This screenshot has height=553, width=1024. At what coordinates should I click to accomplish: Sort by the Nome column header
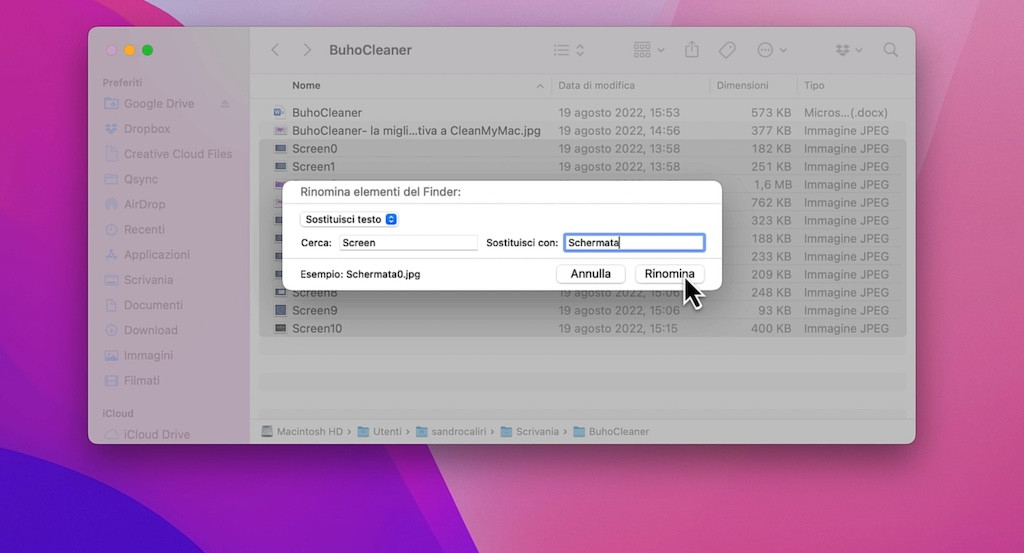[306, 86]
